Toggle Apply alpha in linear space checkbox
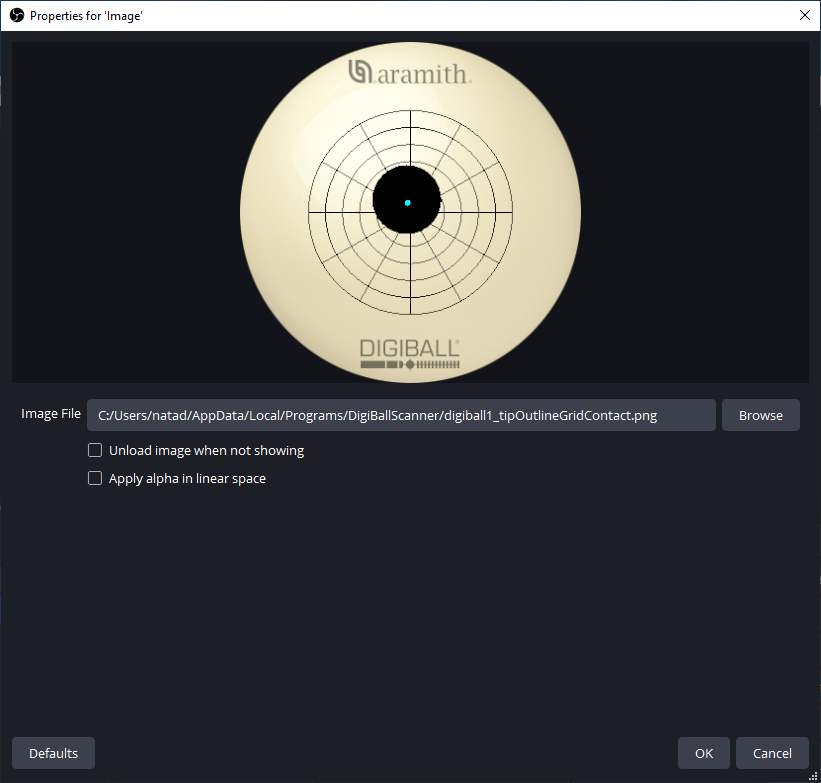 pos(95,478)
